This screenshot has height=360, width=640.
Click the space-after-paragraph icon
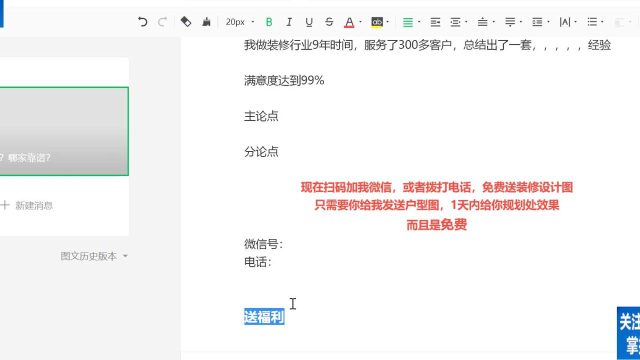[x=510, y=22]
